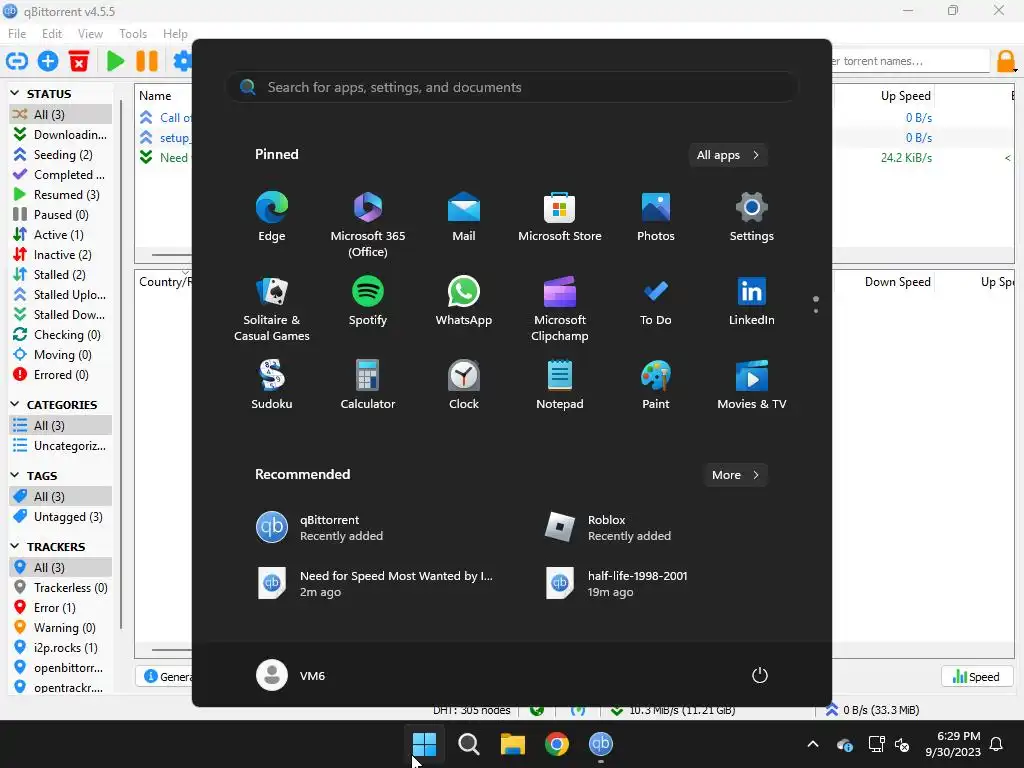Screen dimensions: 1024x768
Task: Click qBittorrent resume (play) toolbar icon
Action: tap(116, 61)
